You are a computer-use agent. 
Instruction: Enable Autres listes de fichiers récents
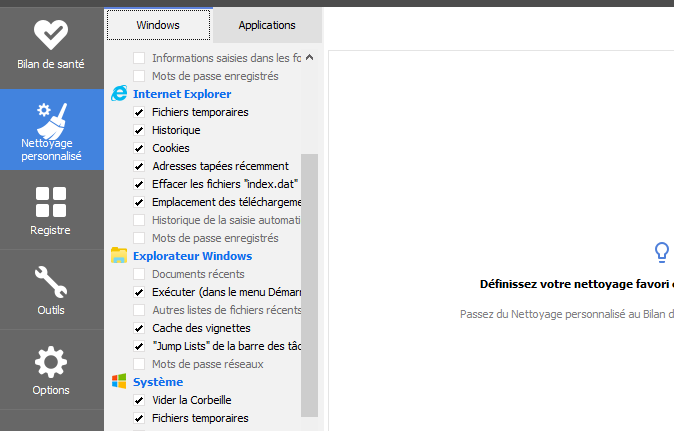pos(139,310)
